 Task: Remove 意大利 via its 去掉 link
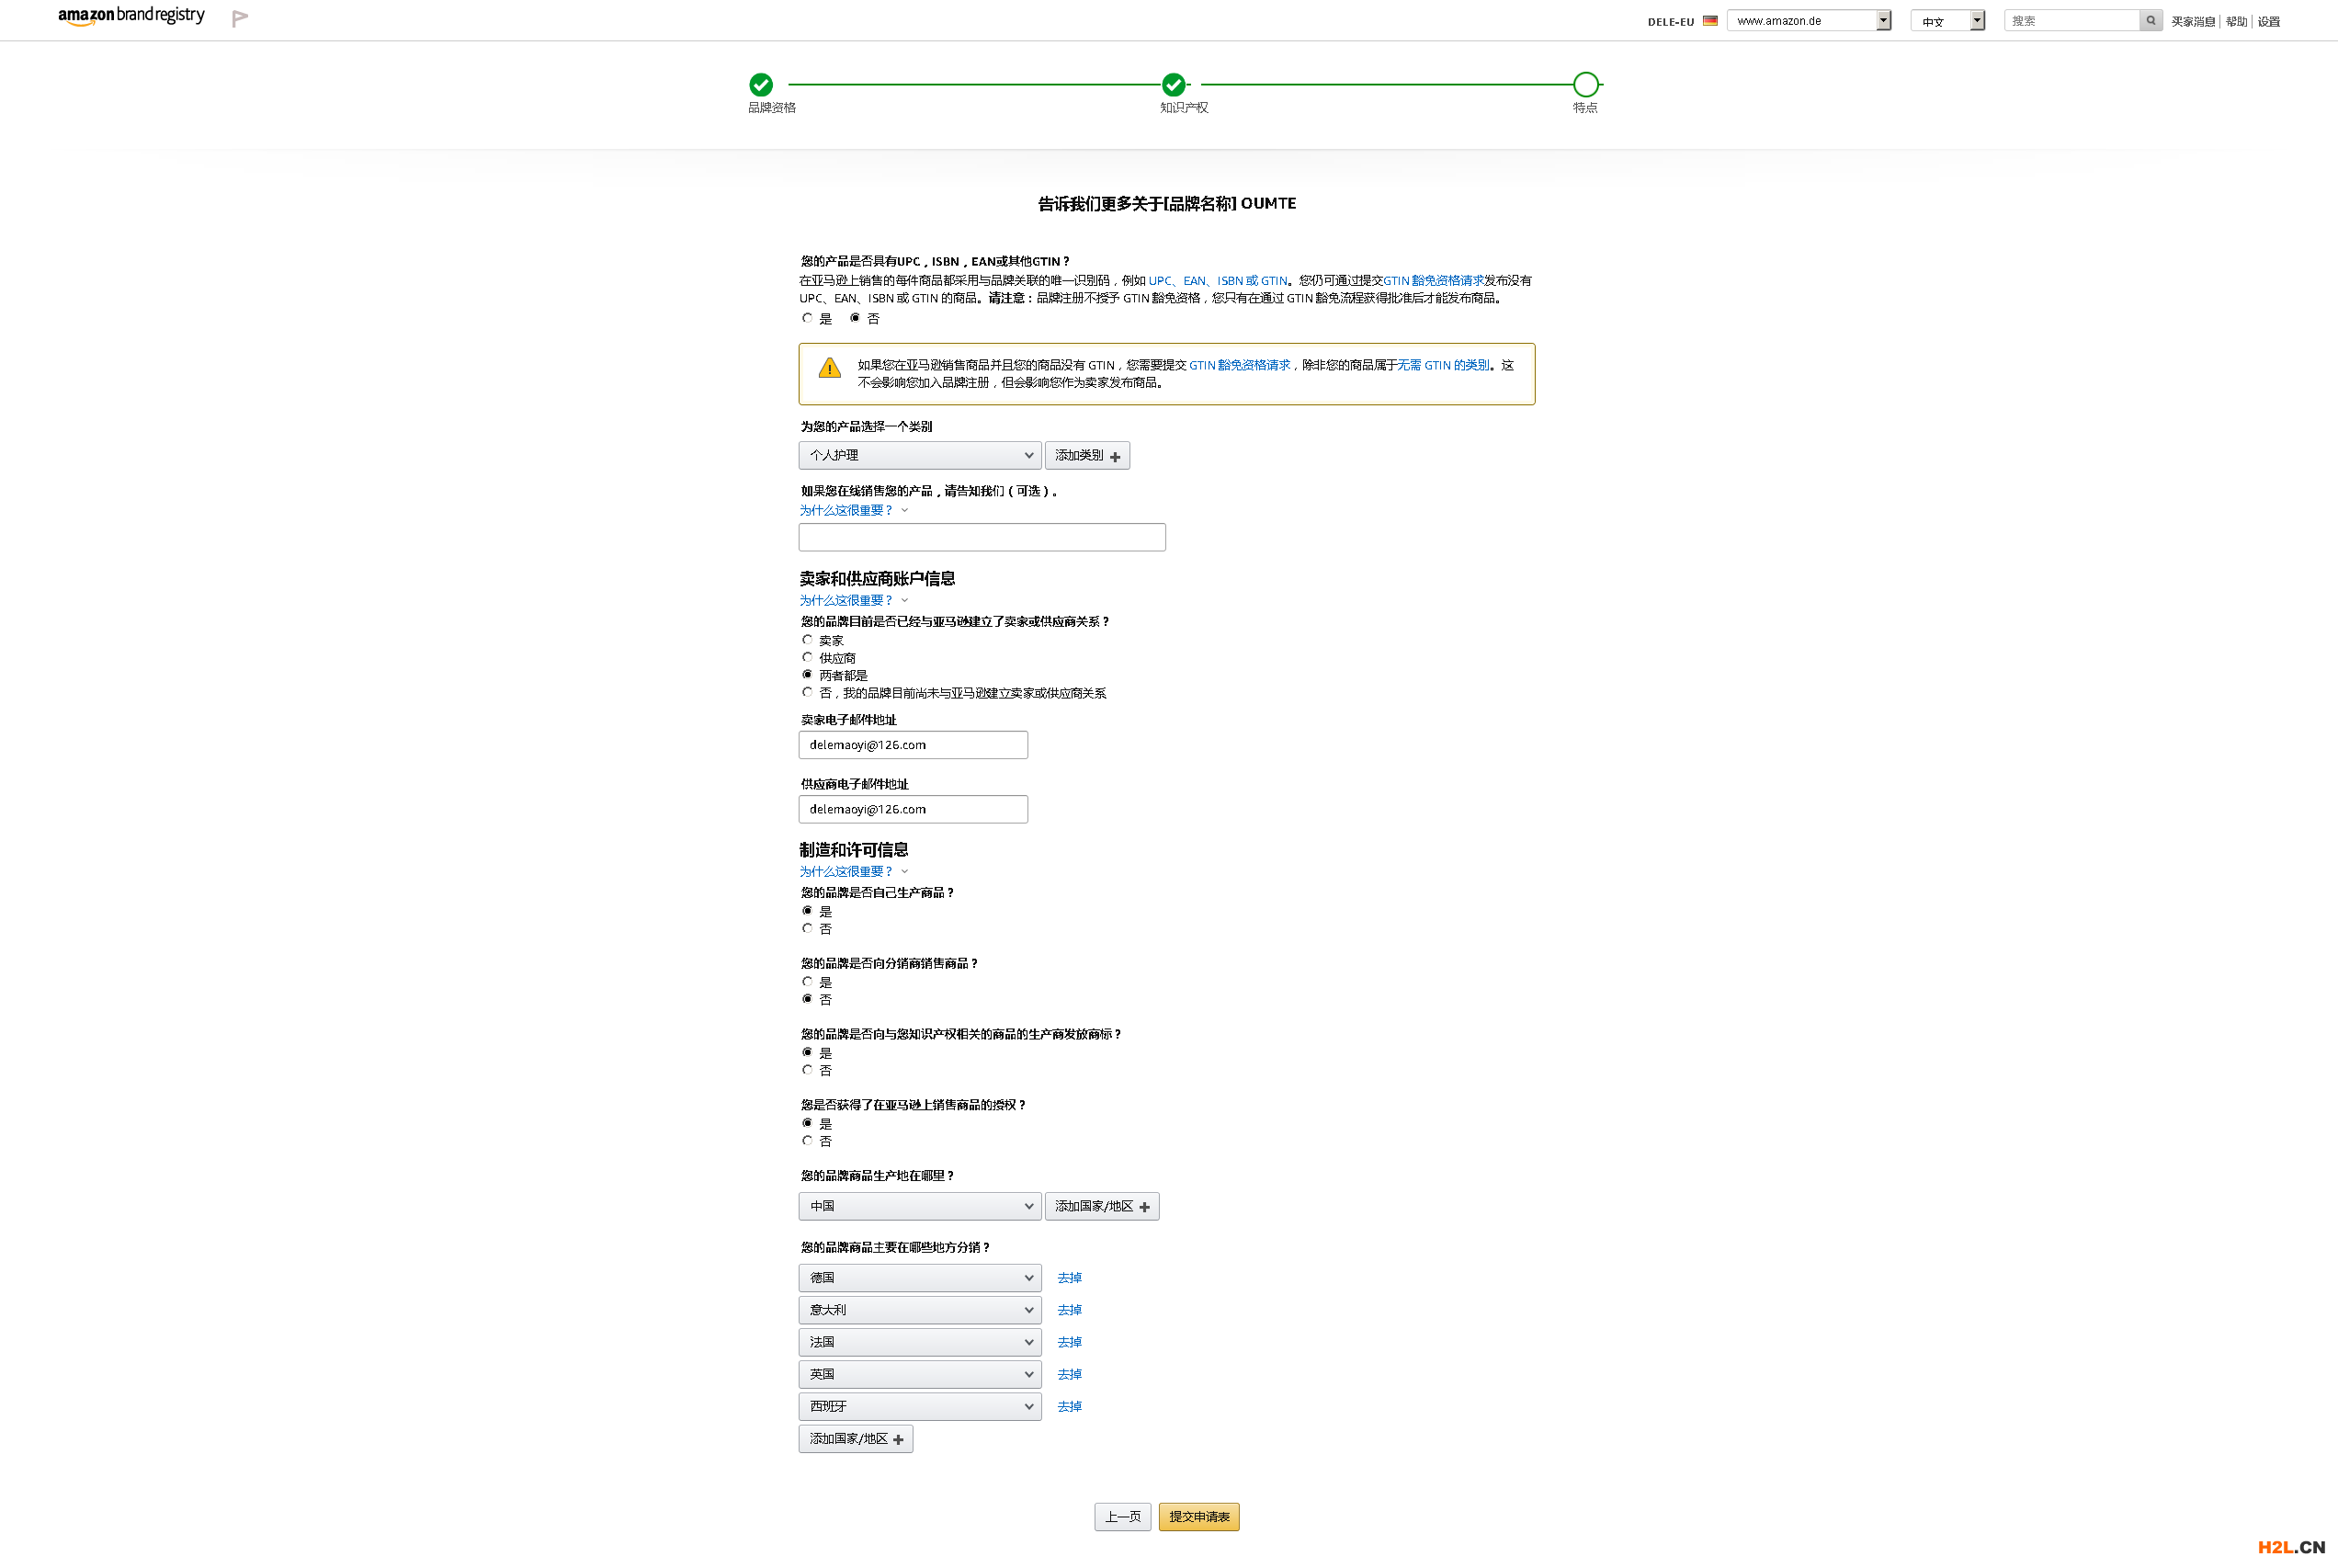[x=1070, y=1310]
